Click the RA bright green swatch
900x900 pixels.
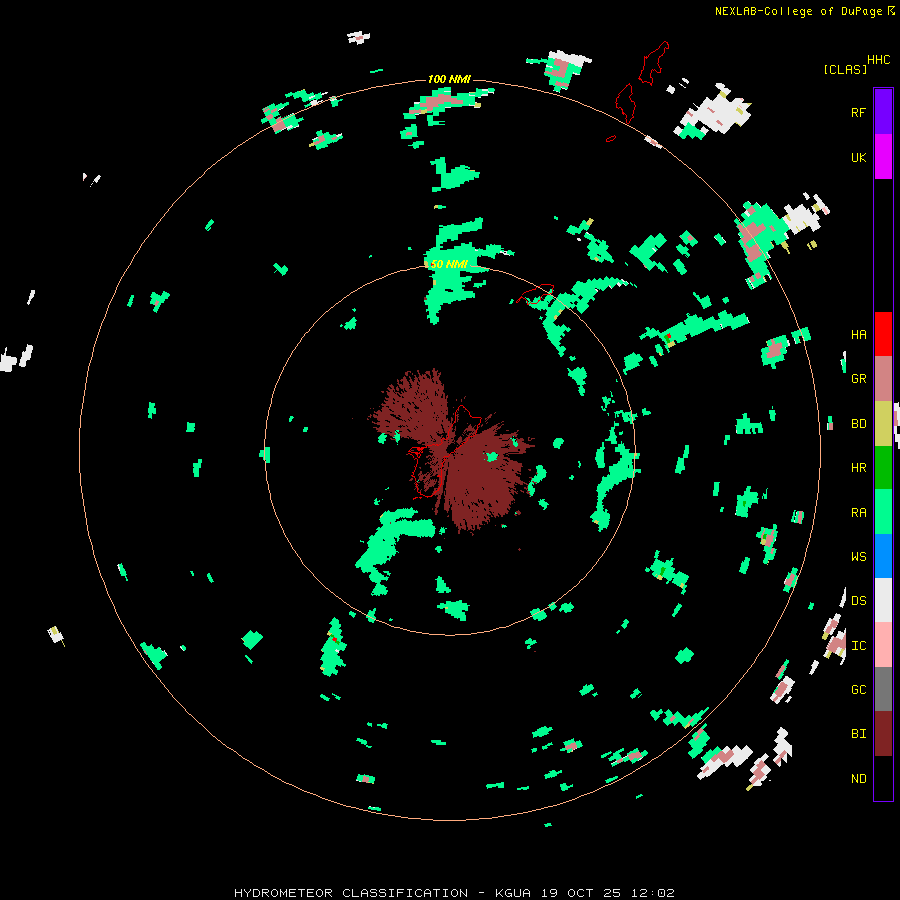pyautogui.click(x=883, y=511)
